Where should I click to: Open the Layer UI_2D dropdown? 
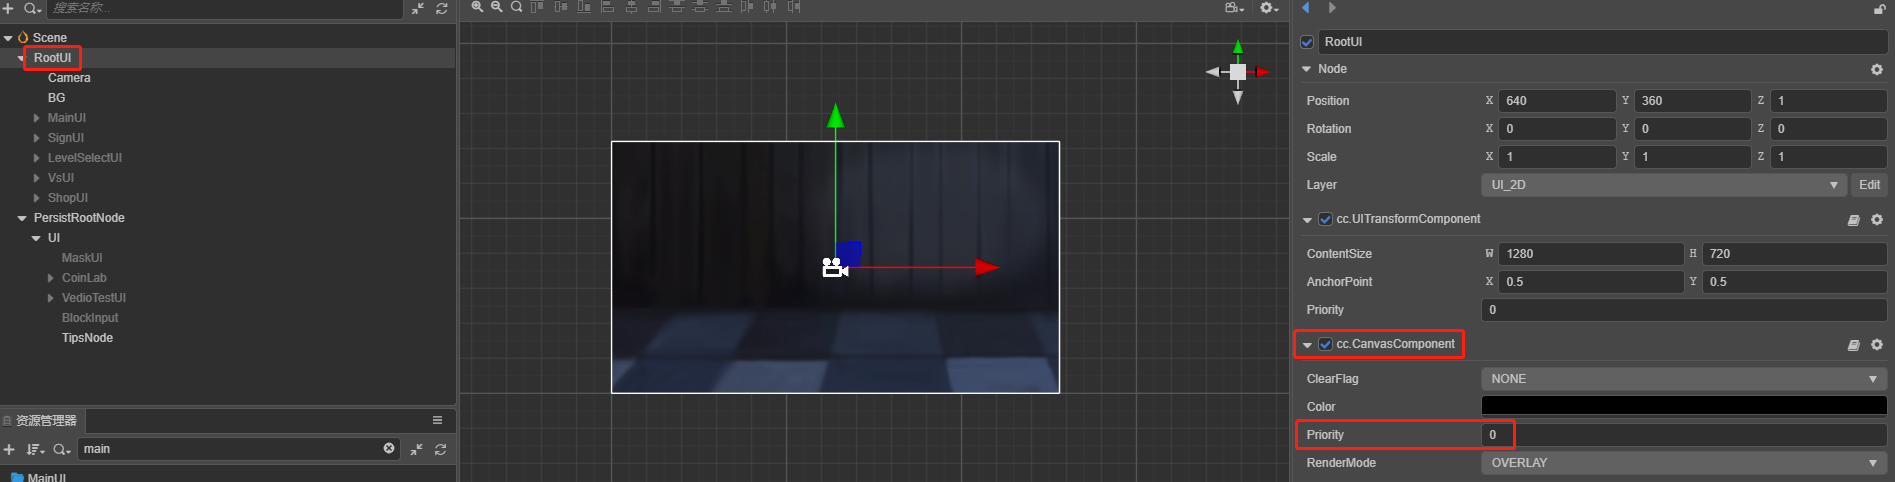click(1663, 185)
